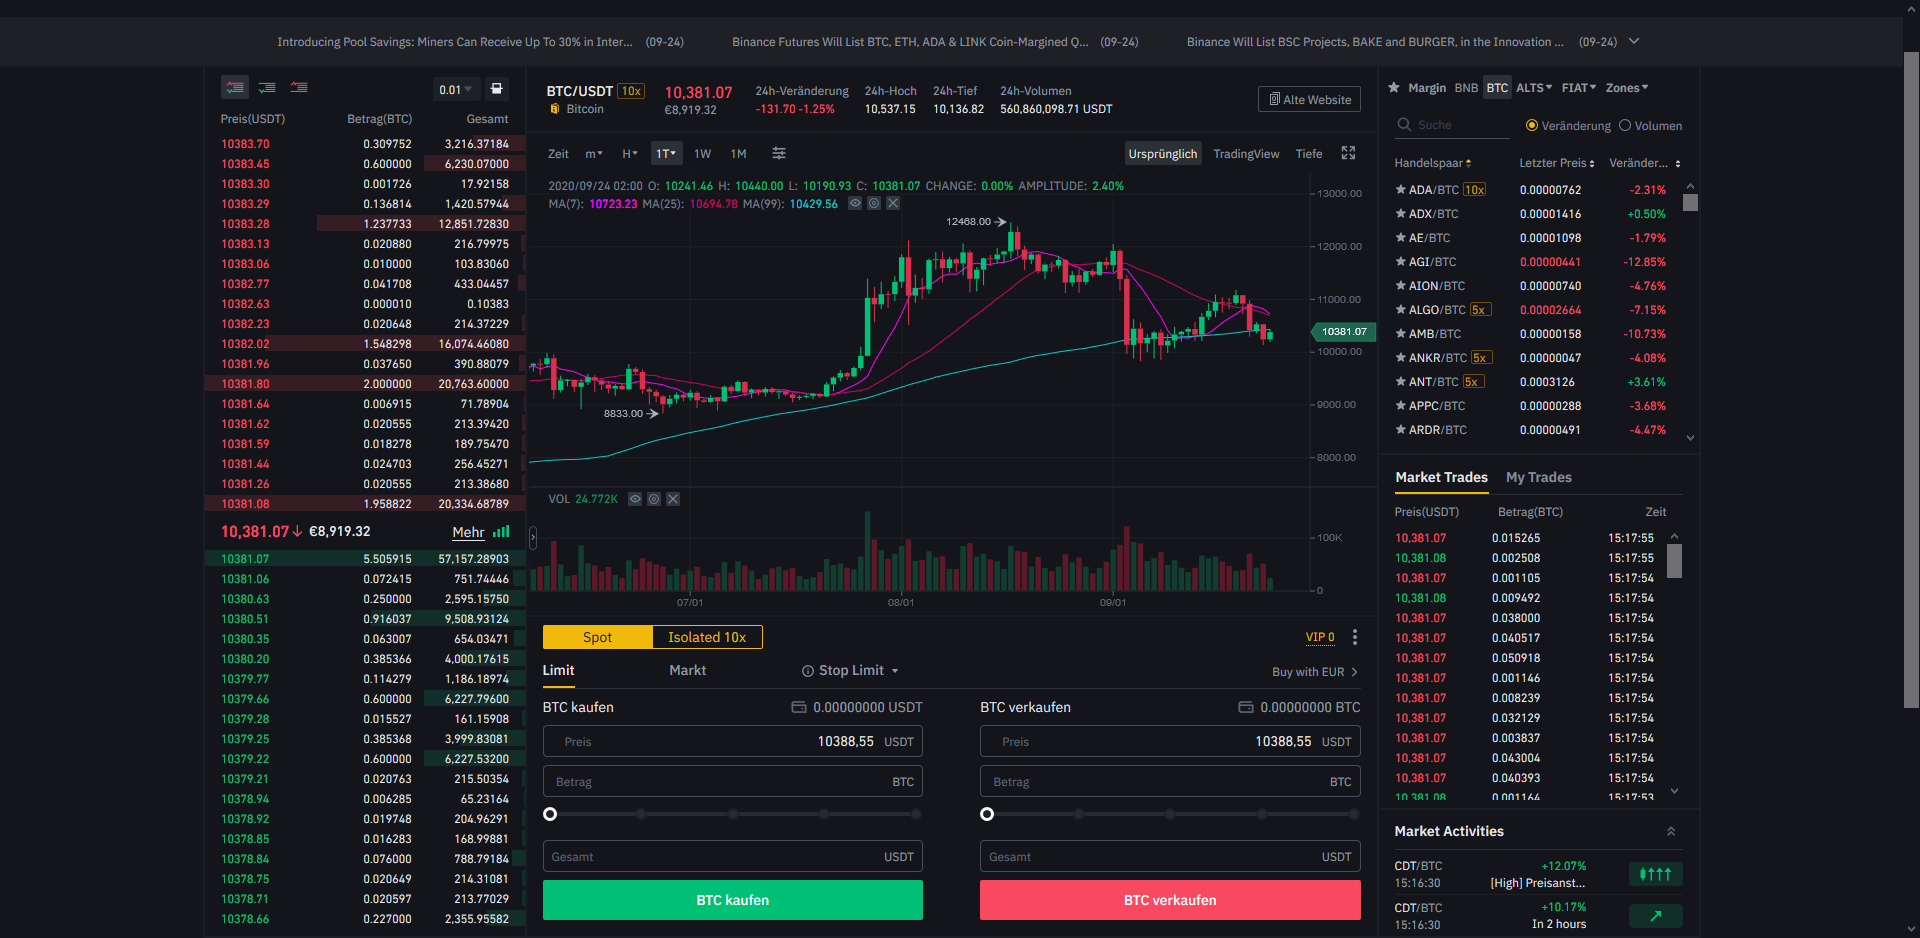This screenshot has height=938, width=1920.
Task: Favorite the ARDR/BTC pair star
Action: point(1401,430)
